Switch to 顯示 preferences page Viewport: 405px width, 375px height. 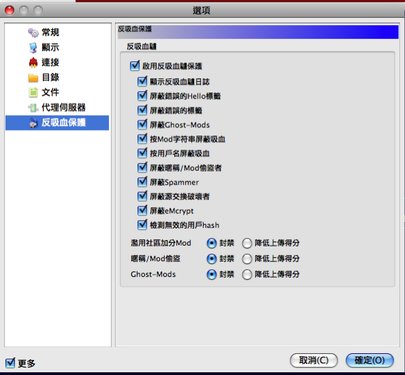point(50,47)
